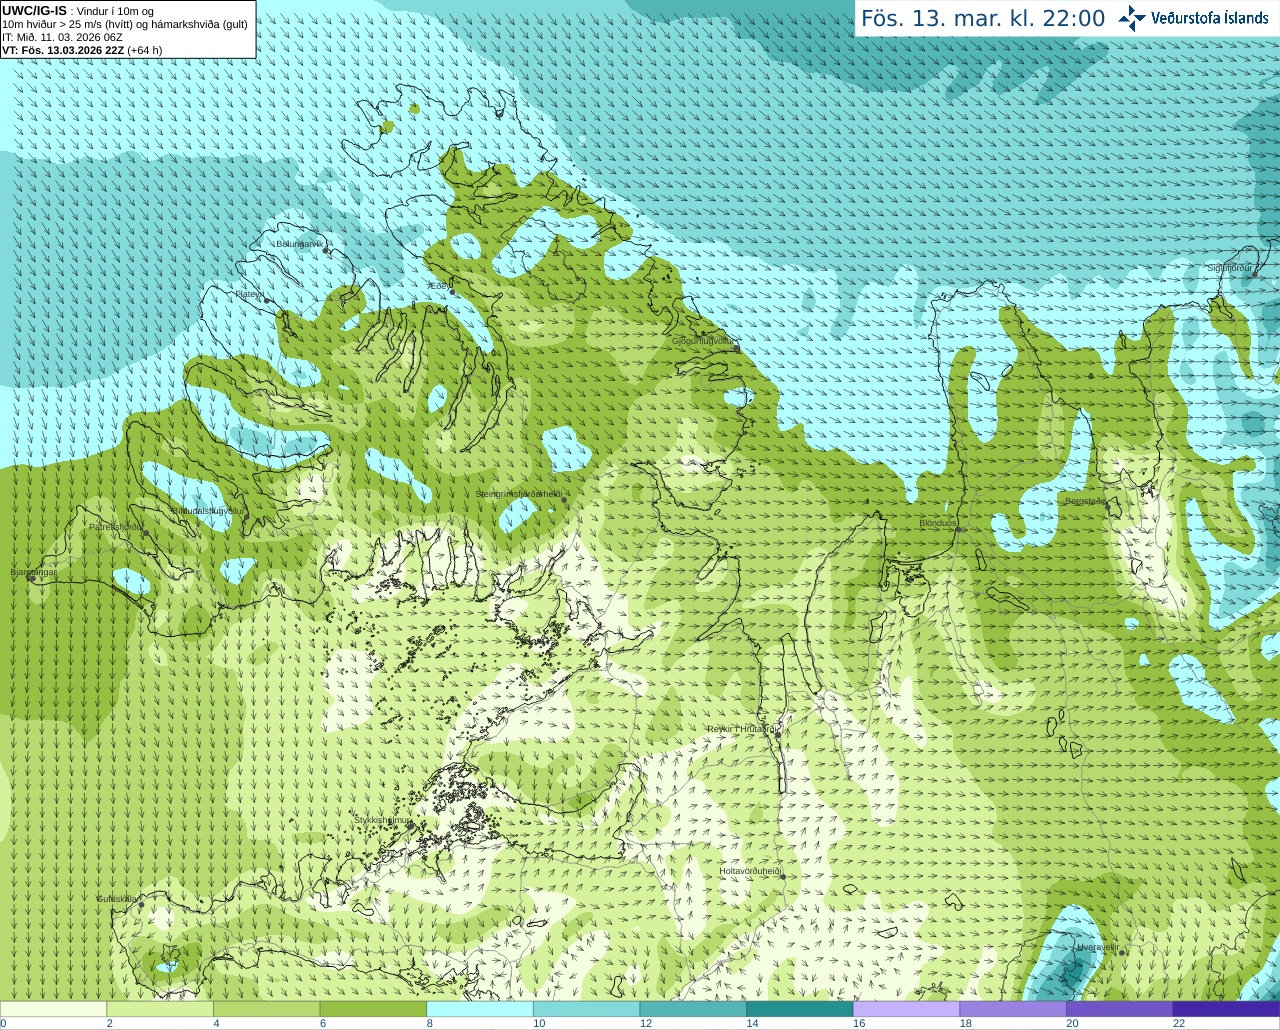Click the Veðurstofa Íslands logo icon

pyautogui.click(x=1132, y=18)
